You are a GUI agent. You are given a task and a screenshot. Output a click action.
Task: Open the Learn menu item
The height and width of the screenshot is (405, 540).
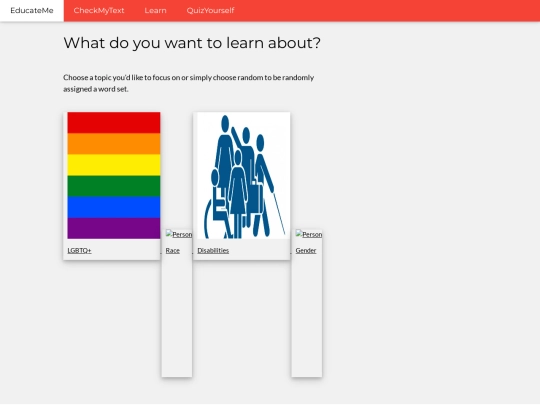[x=155, y=10]
